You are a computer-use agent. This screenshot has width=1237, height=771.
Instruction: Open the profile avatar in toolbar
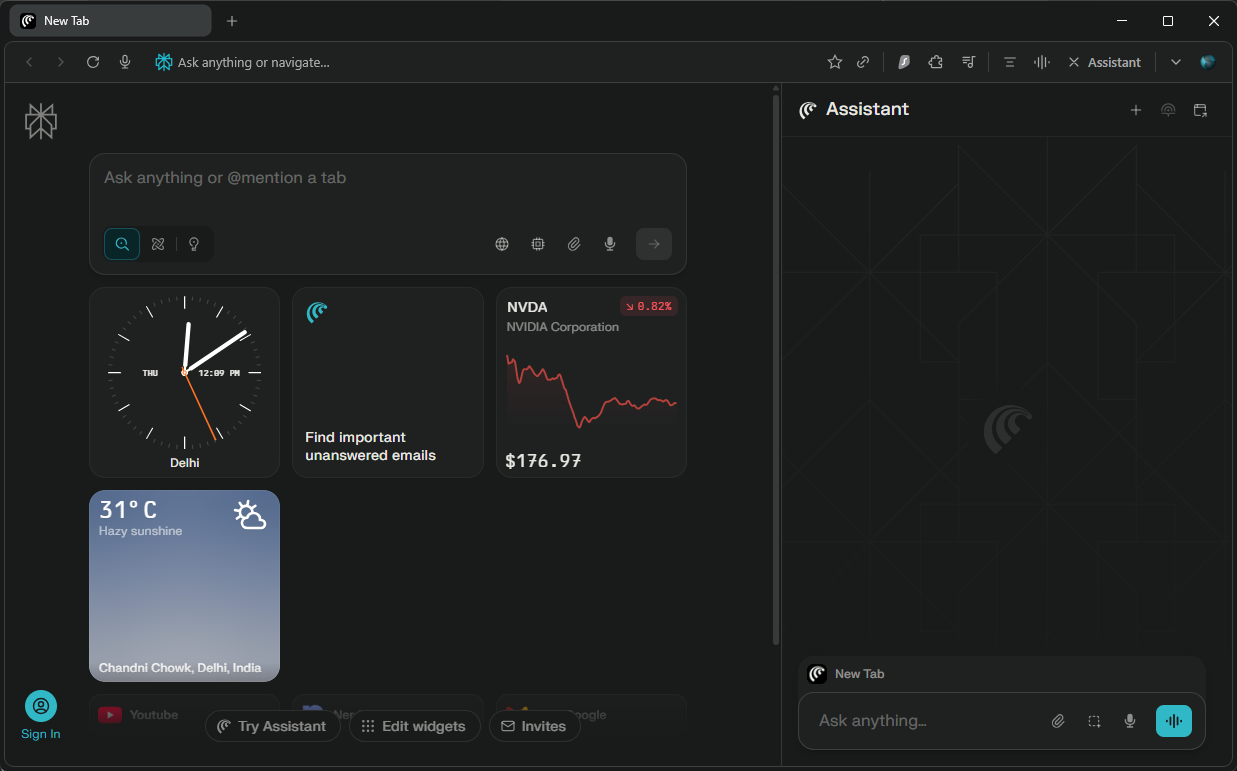click(1208, 62)
